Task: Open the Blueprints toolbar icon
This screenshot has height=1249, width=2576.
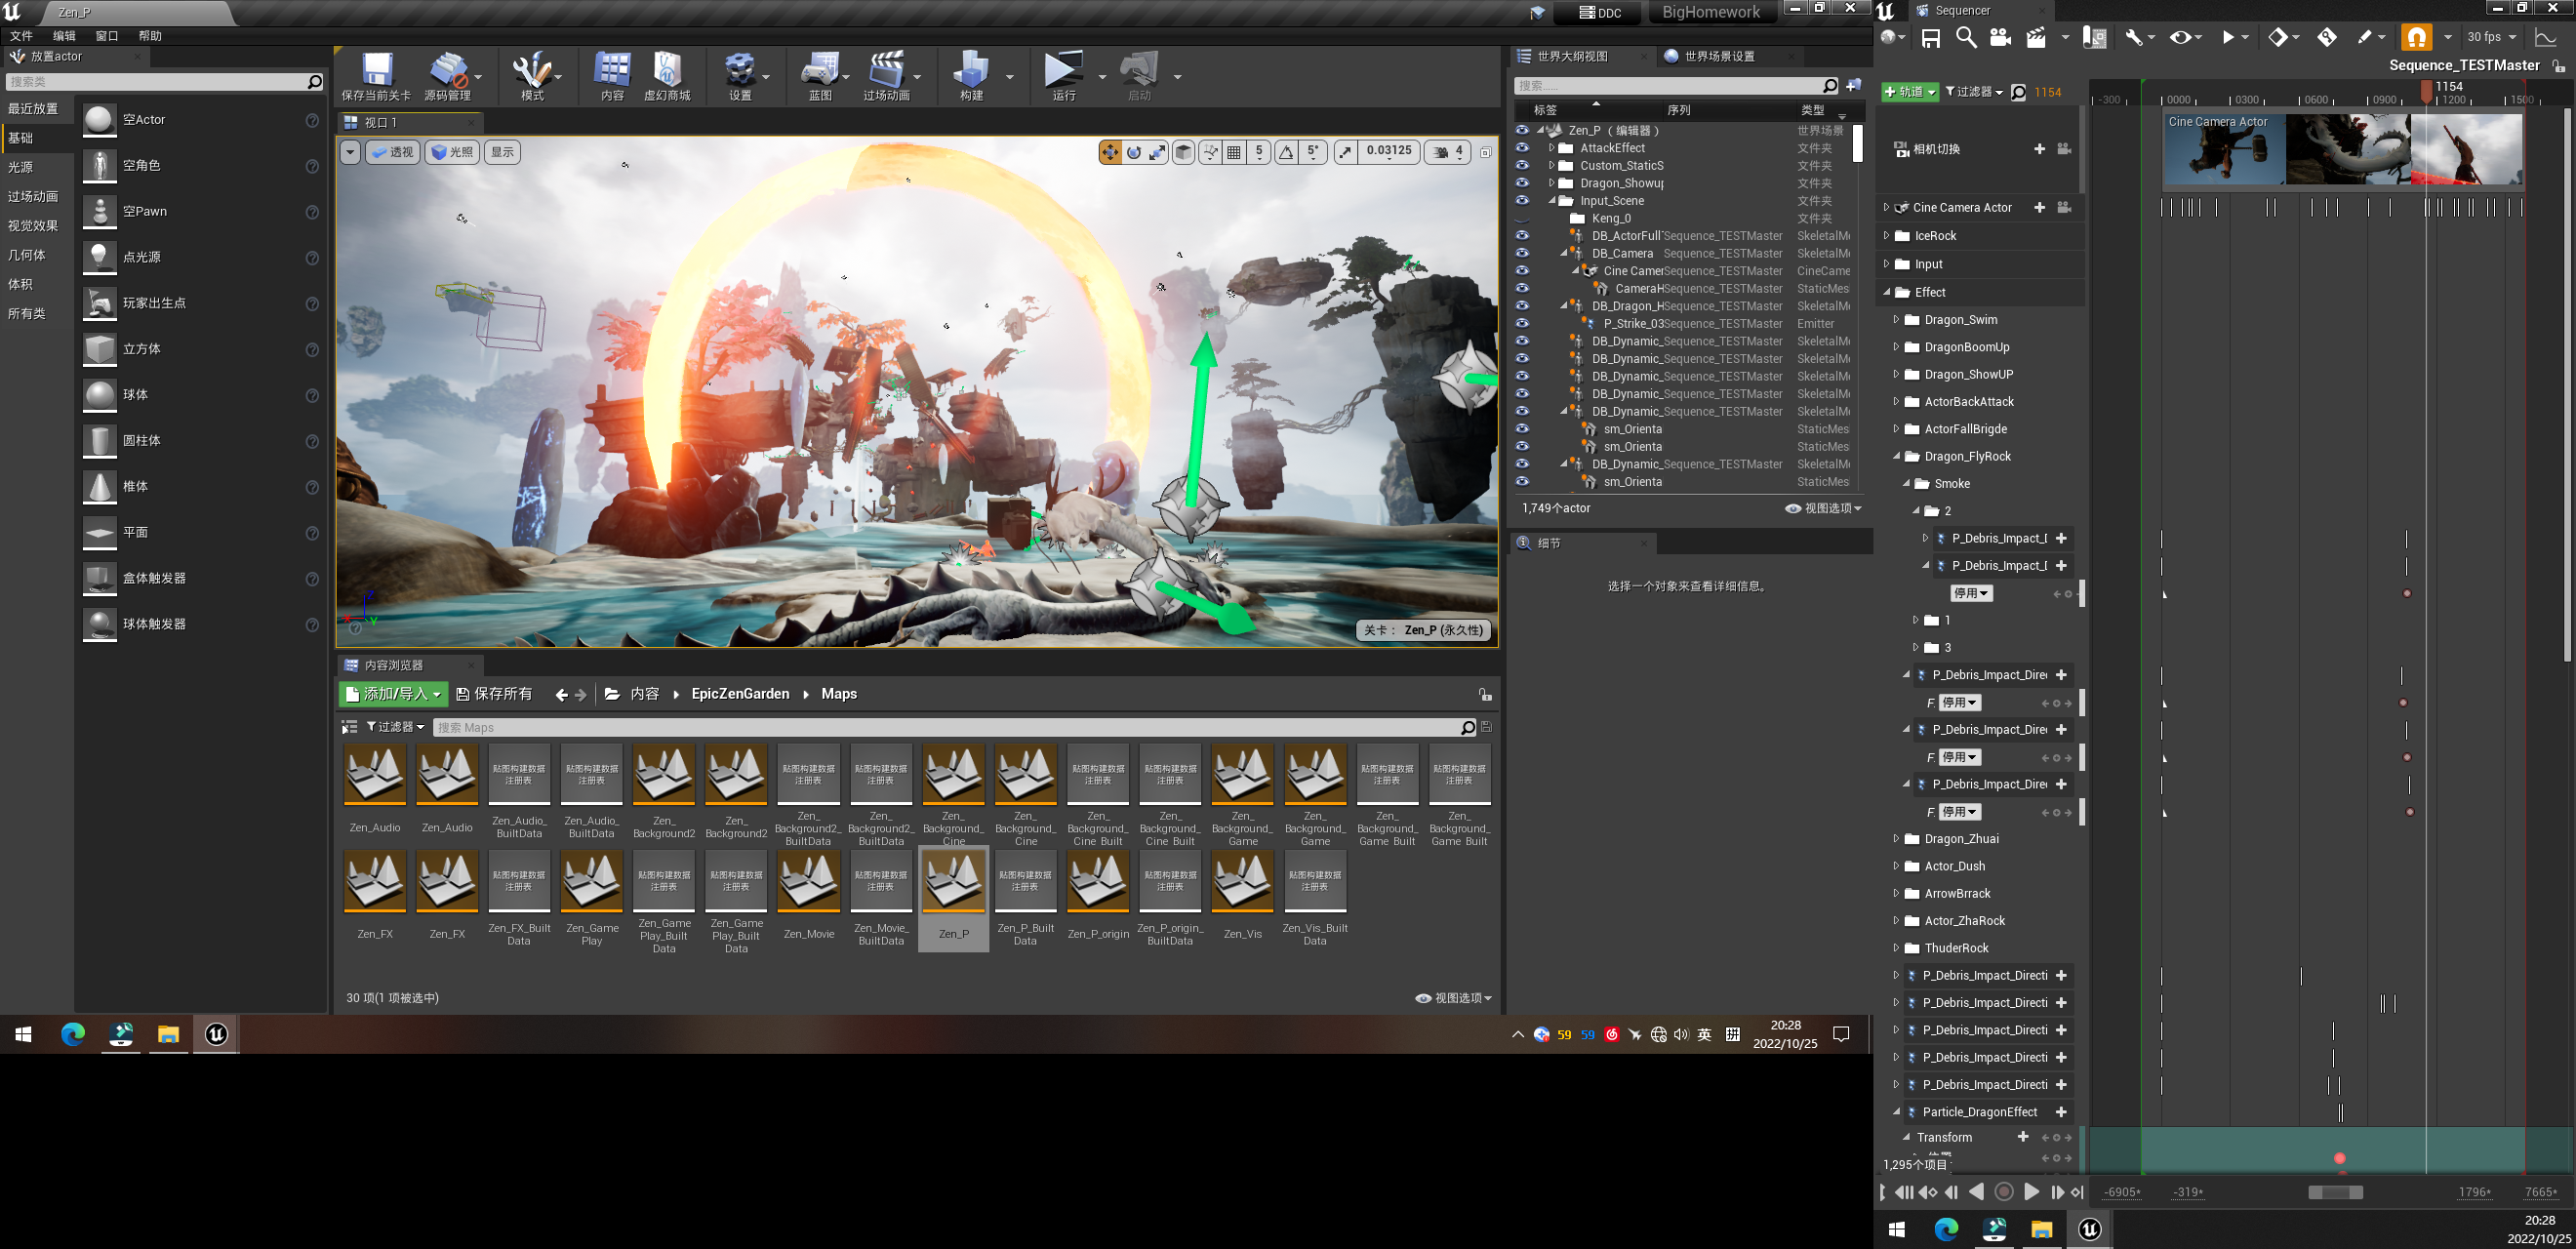Action: (819, 70)
